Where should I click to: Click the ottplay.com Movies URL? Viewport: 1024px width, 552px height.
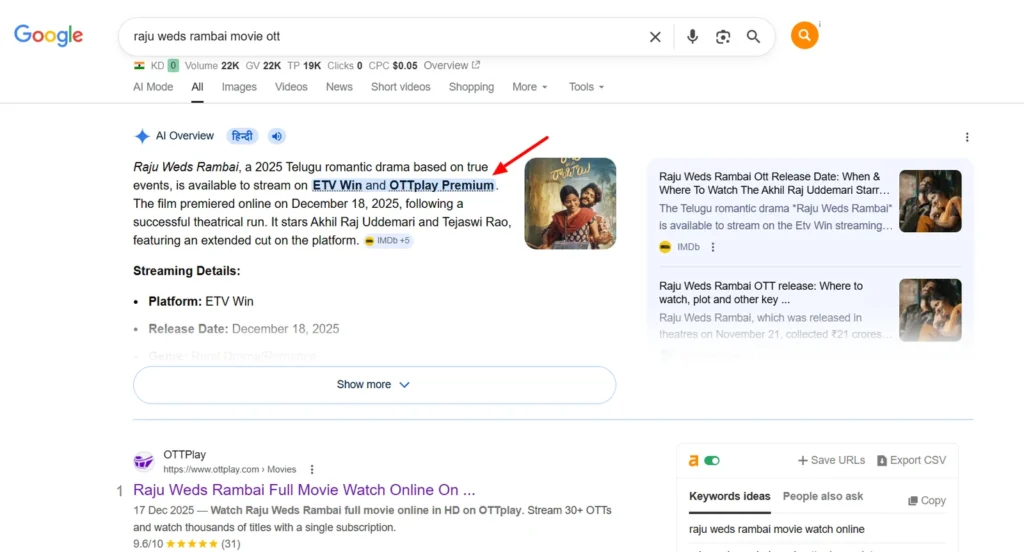pos(229,469)
